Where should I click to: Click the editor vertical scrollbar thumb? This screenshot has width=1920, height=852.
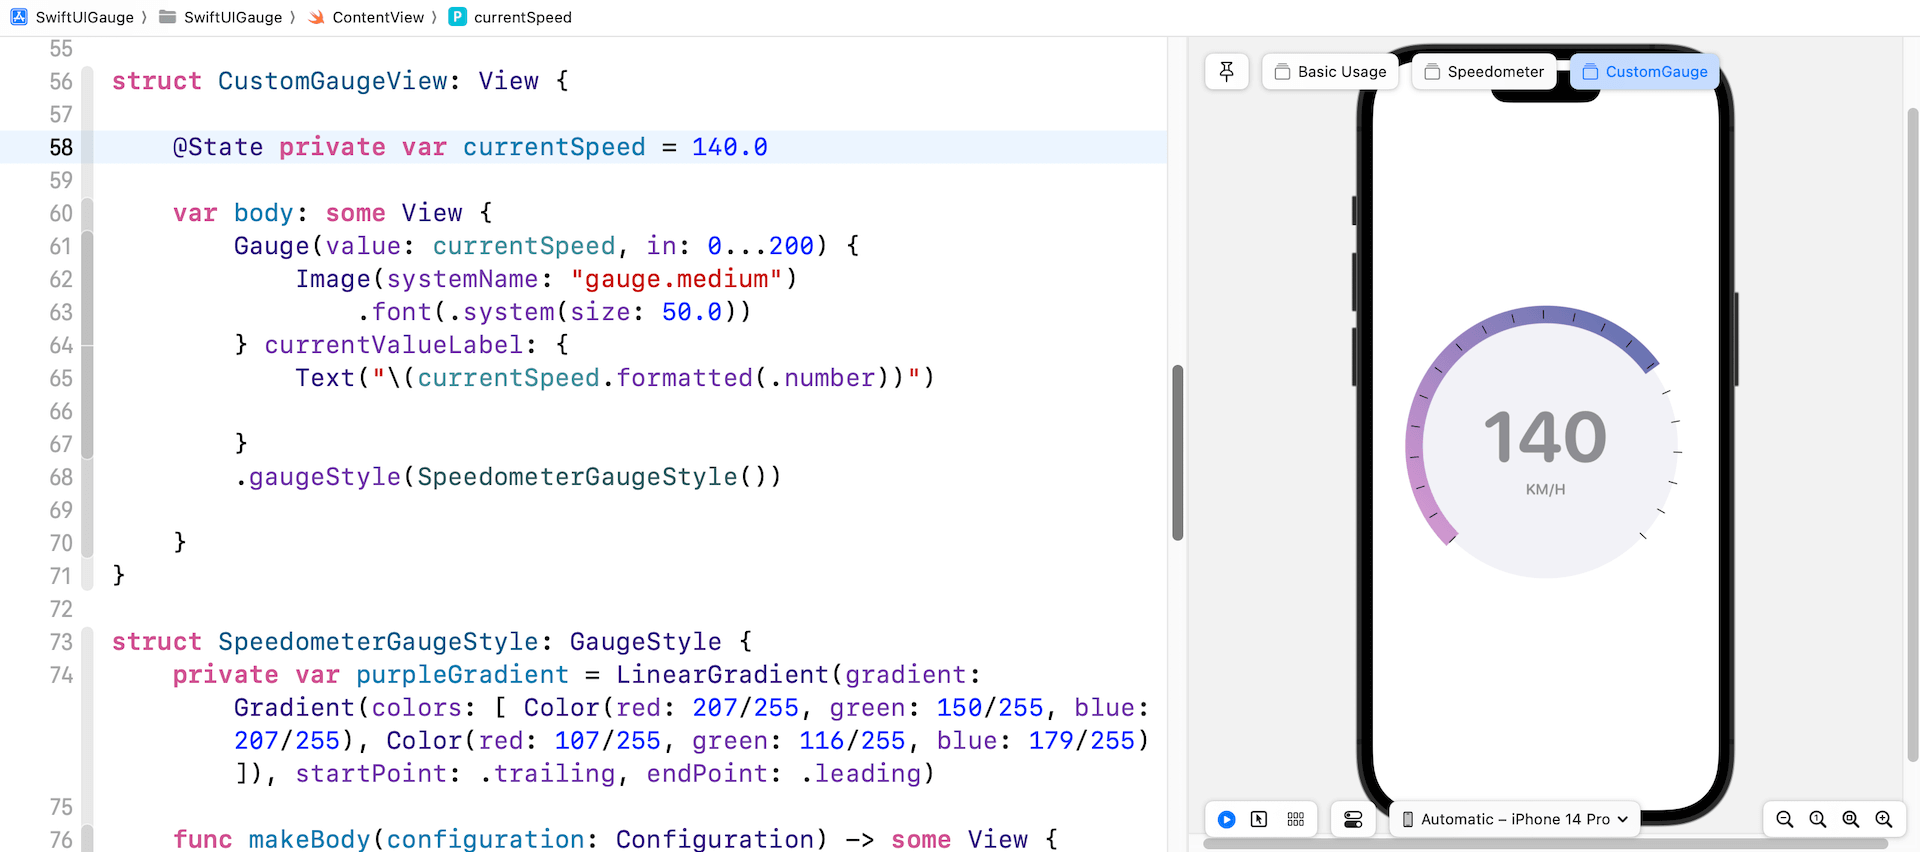1178,452
